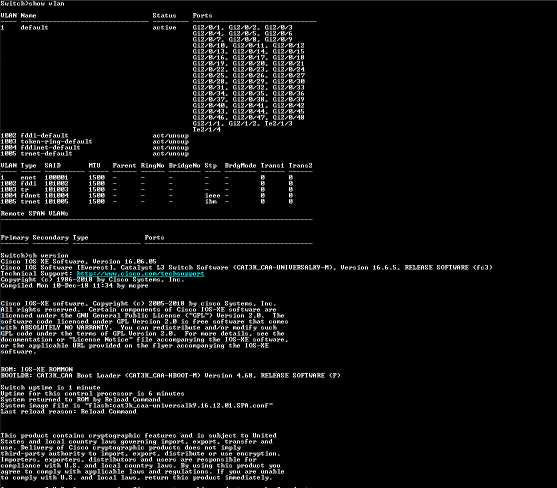The width and height of the screenshot is (557, 488).
Task: Click the 'BOOTLDR: CAT3K_CAA Boot Loader' line
Action: [x=171, y=375]
